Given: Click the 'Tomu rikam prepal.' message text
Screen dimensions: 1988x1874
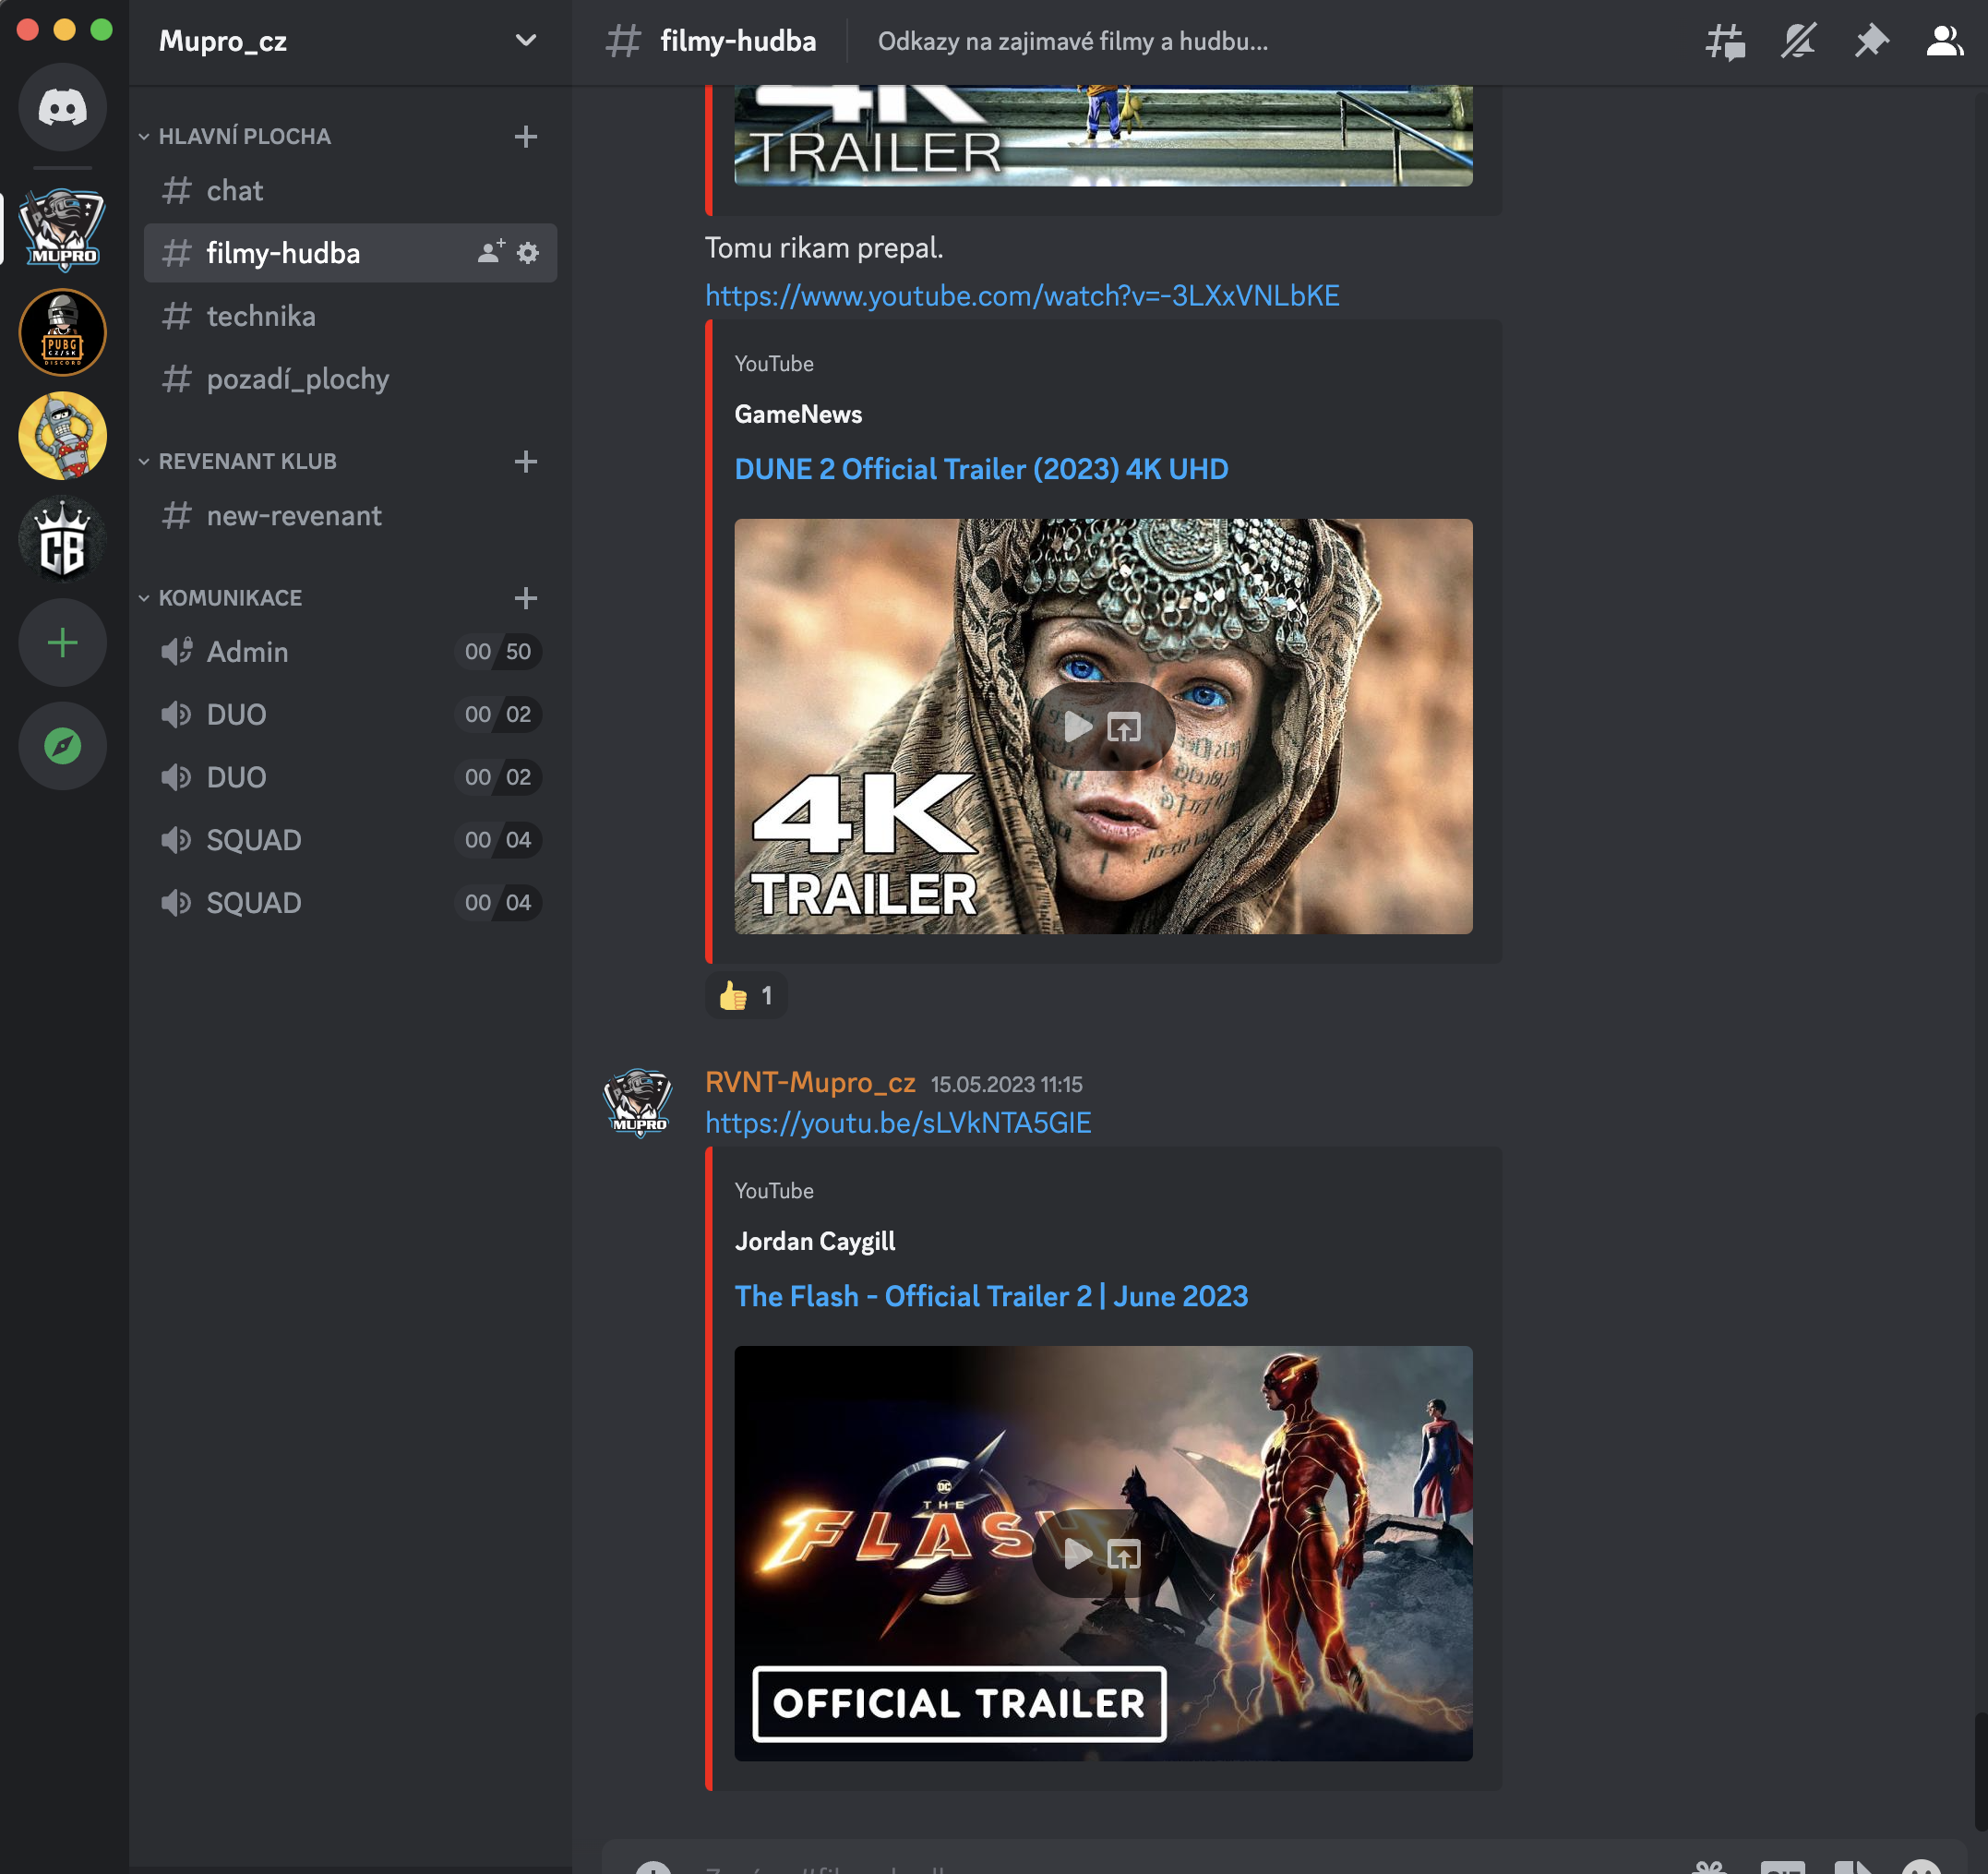Looking at the screenshot, I should 824,248.
